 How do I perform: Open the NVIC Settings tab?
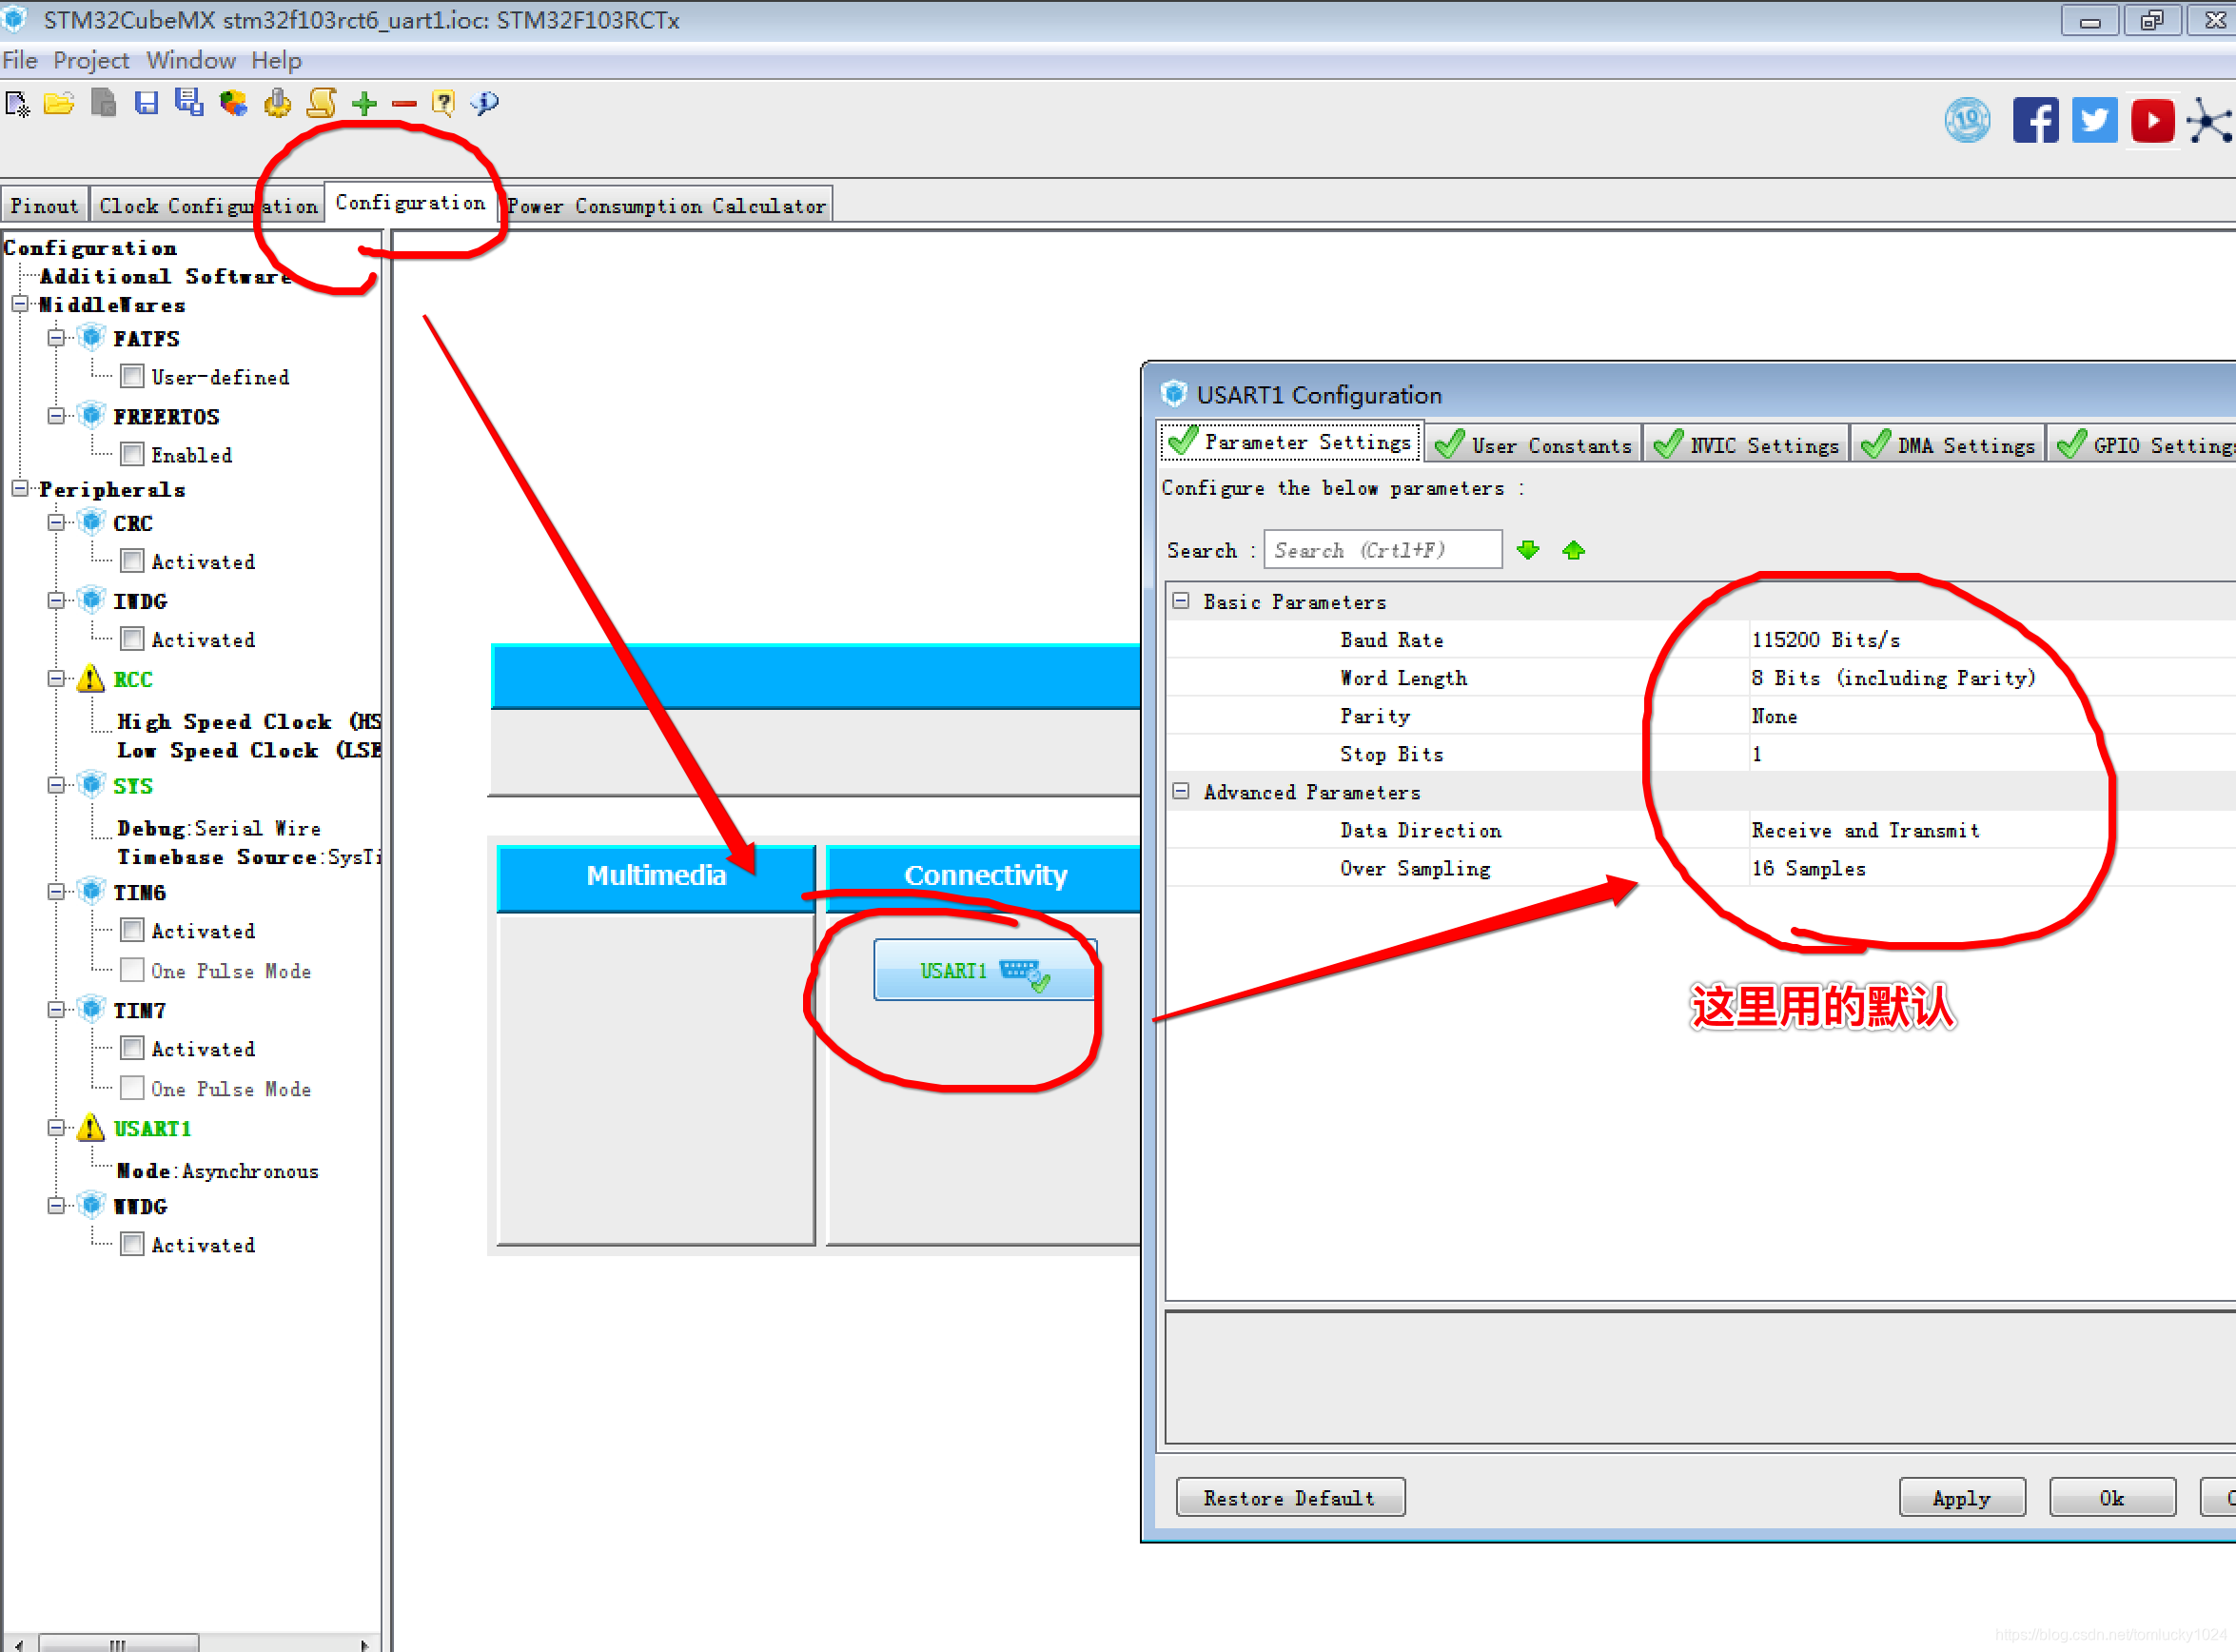point(1746,445)
